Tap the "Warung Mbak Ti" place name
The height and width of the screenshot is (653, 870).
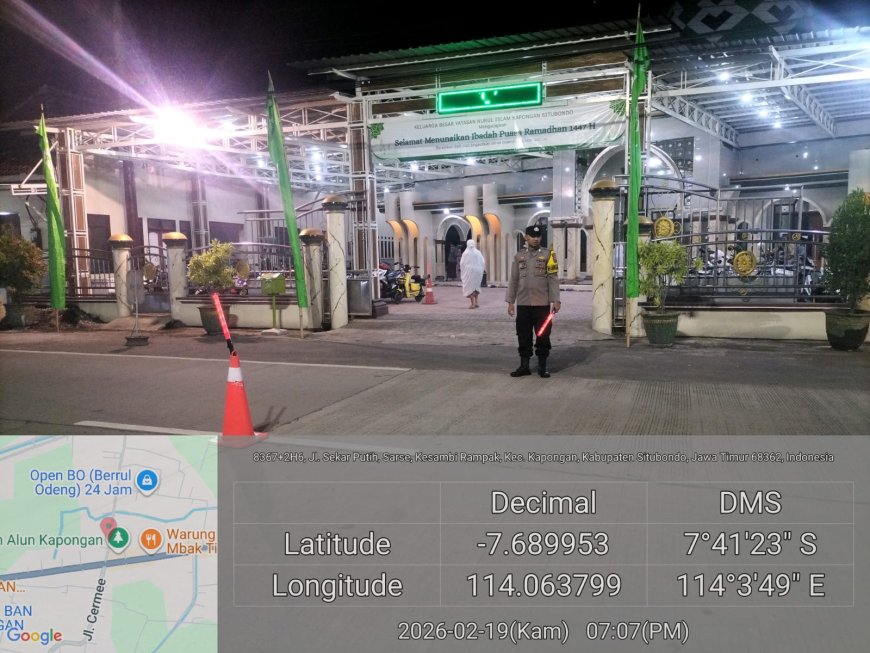pos(190,540)
